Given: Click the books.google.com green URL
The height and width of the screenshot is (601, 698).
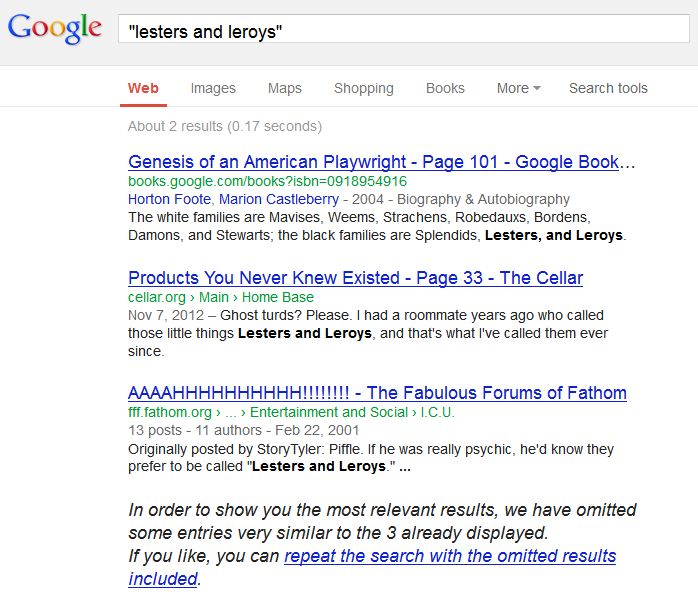Looking at the screenshot, I should coord(267,181).
